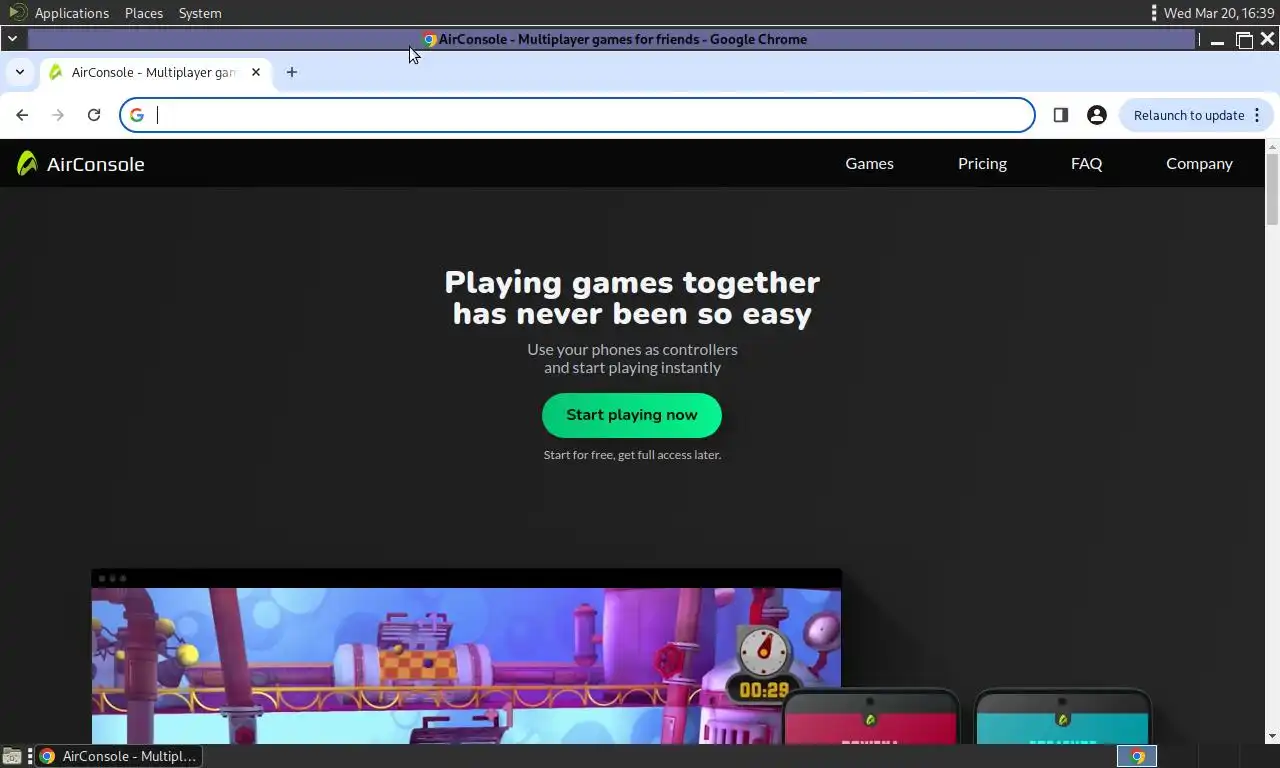Click the scrollbar down arrow
The image size is (1280, 768).
1272,736
